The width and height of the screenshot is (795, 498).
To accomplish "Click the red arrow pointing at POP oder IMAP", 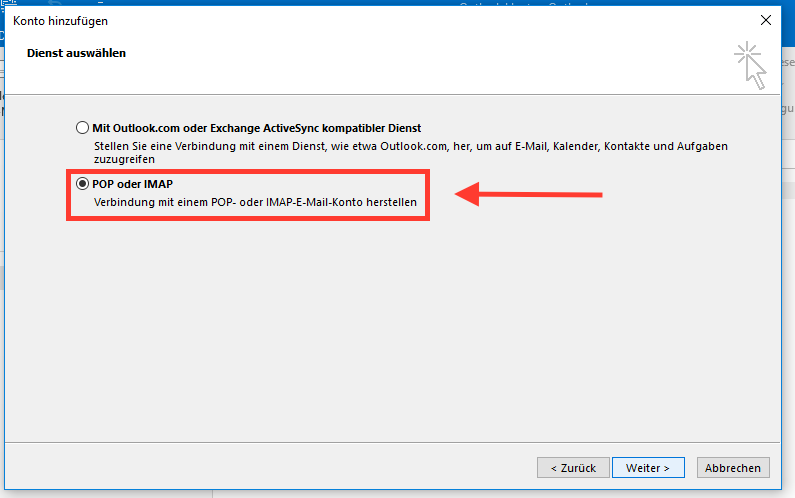I will [528, 195].
